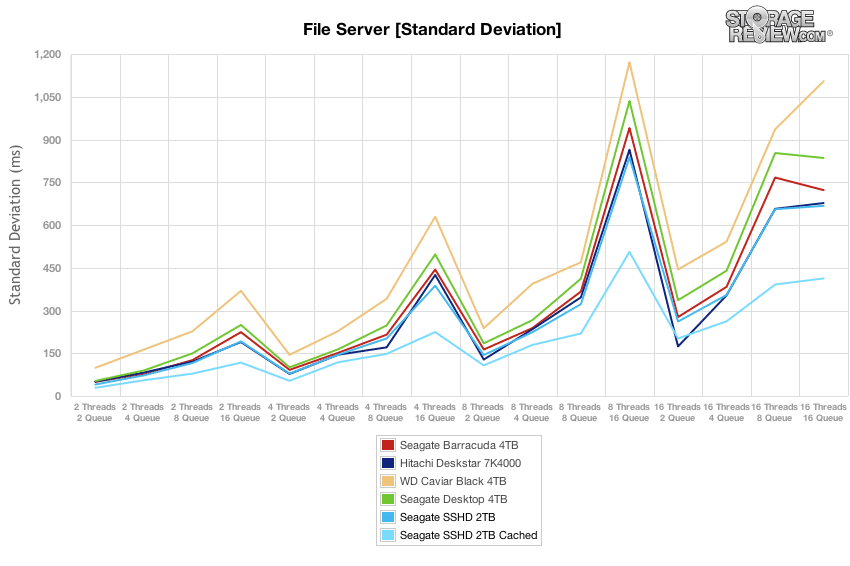Click the '300' y-axis label
Image resolution: width=850 pixels, height=566 pixels.
tap(51, 311)
